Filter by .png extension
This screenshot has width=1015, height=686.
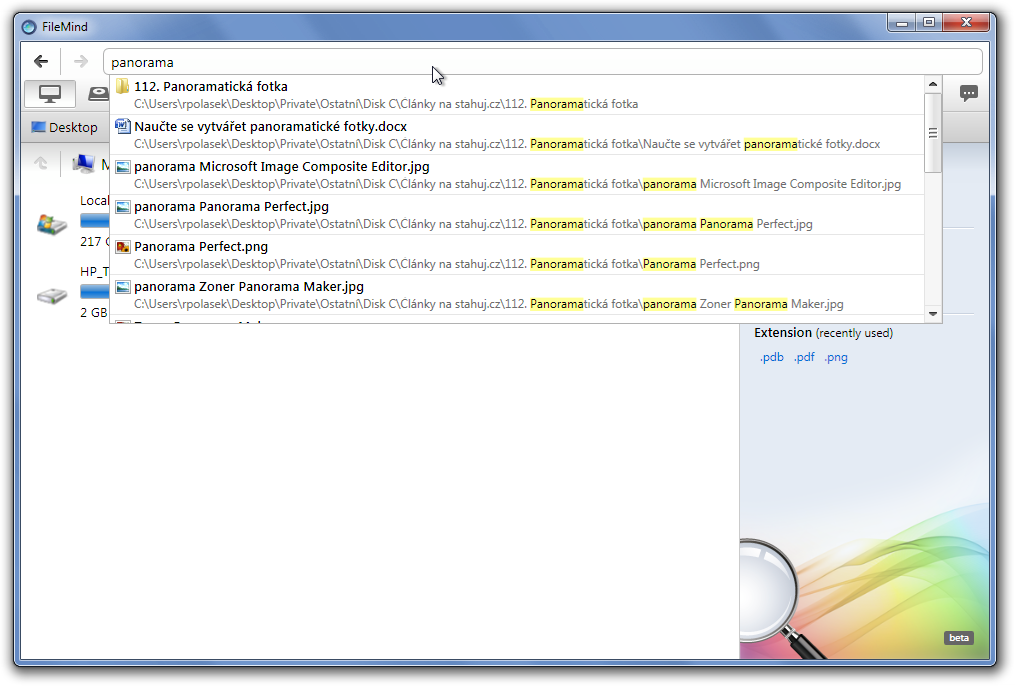(836, 357)
